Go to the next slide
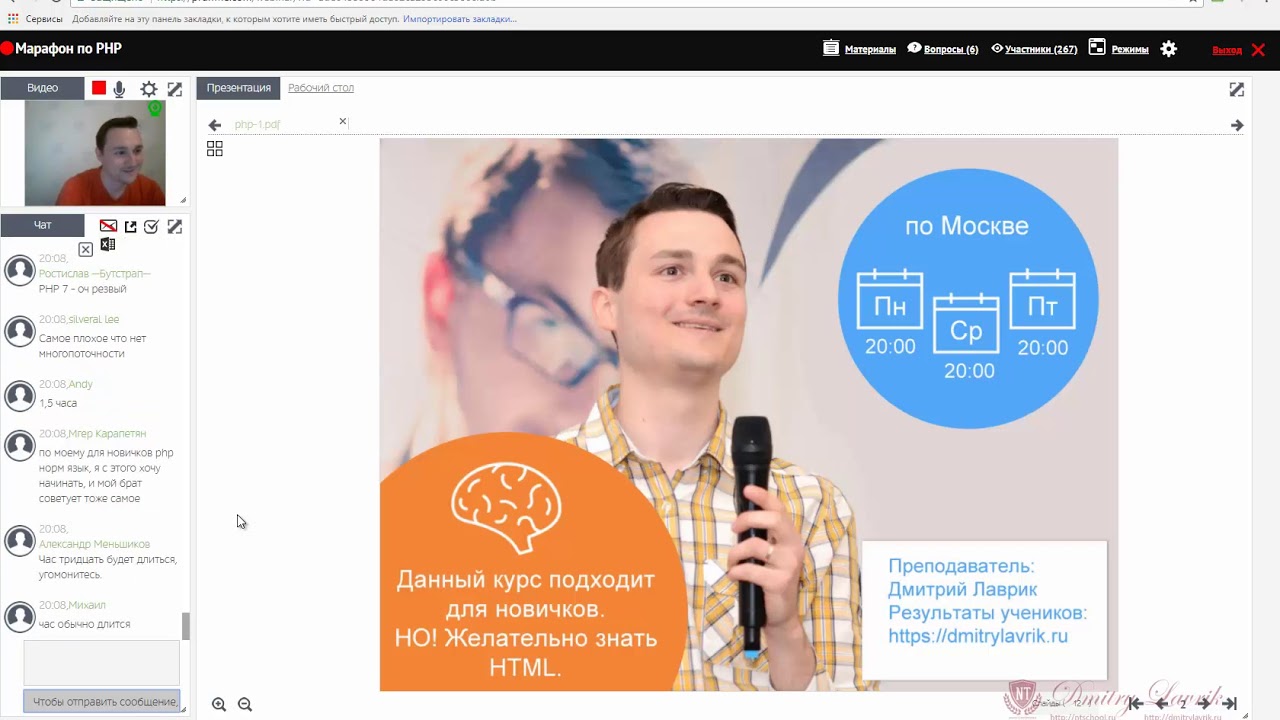The image size is (1280, 720). [1204, 703]
